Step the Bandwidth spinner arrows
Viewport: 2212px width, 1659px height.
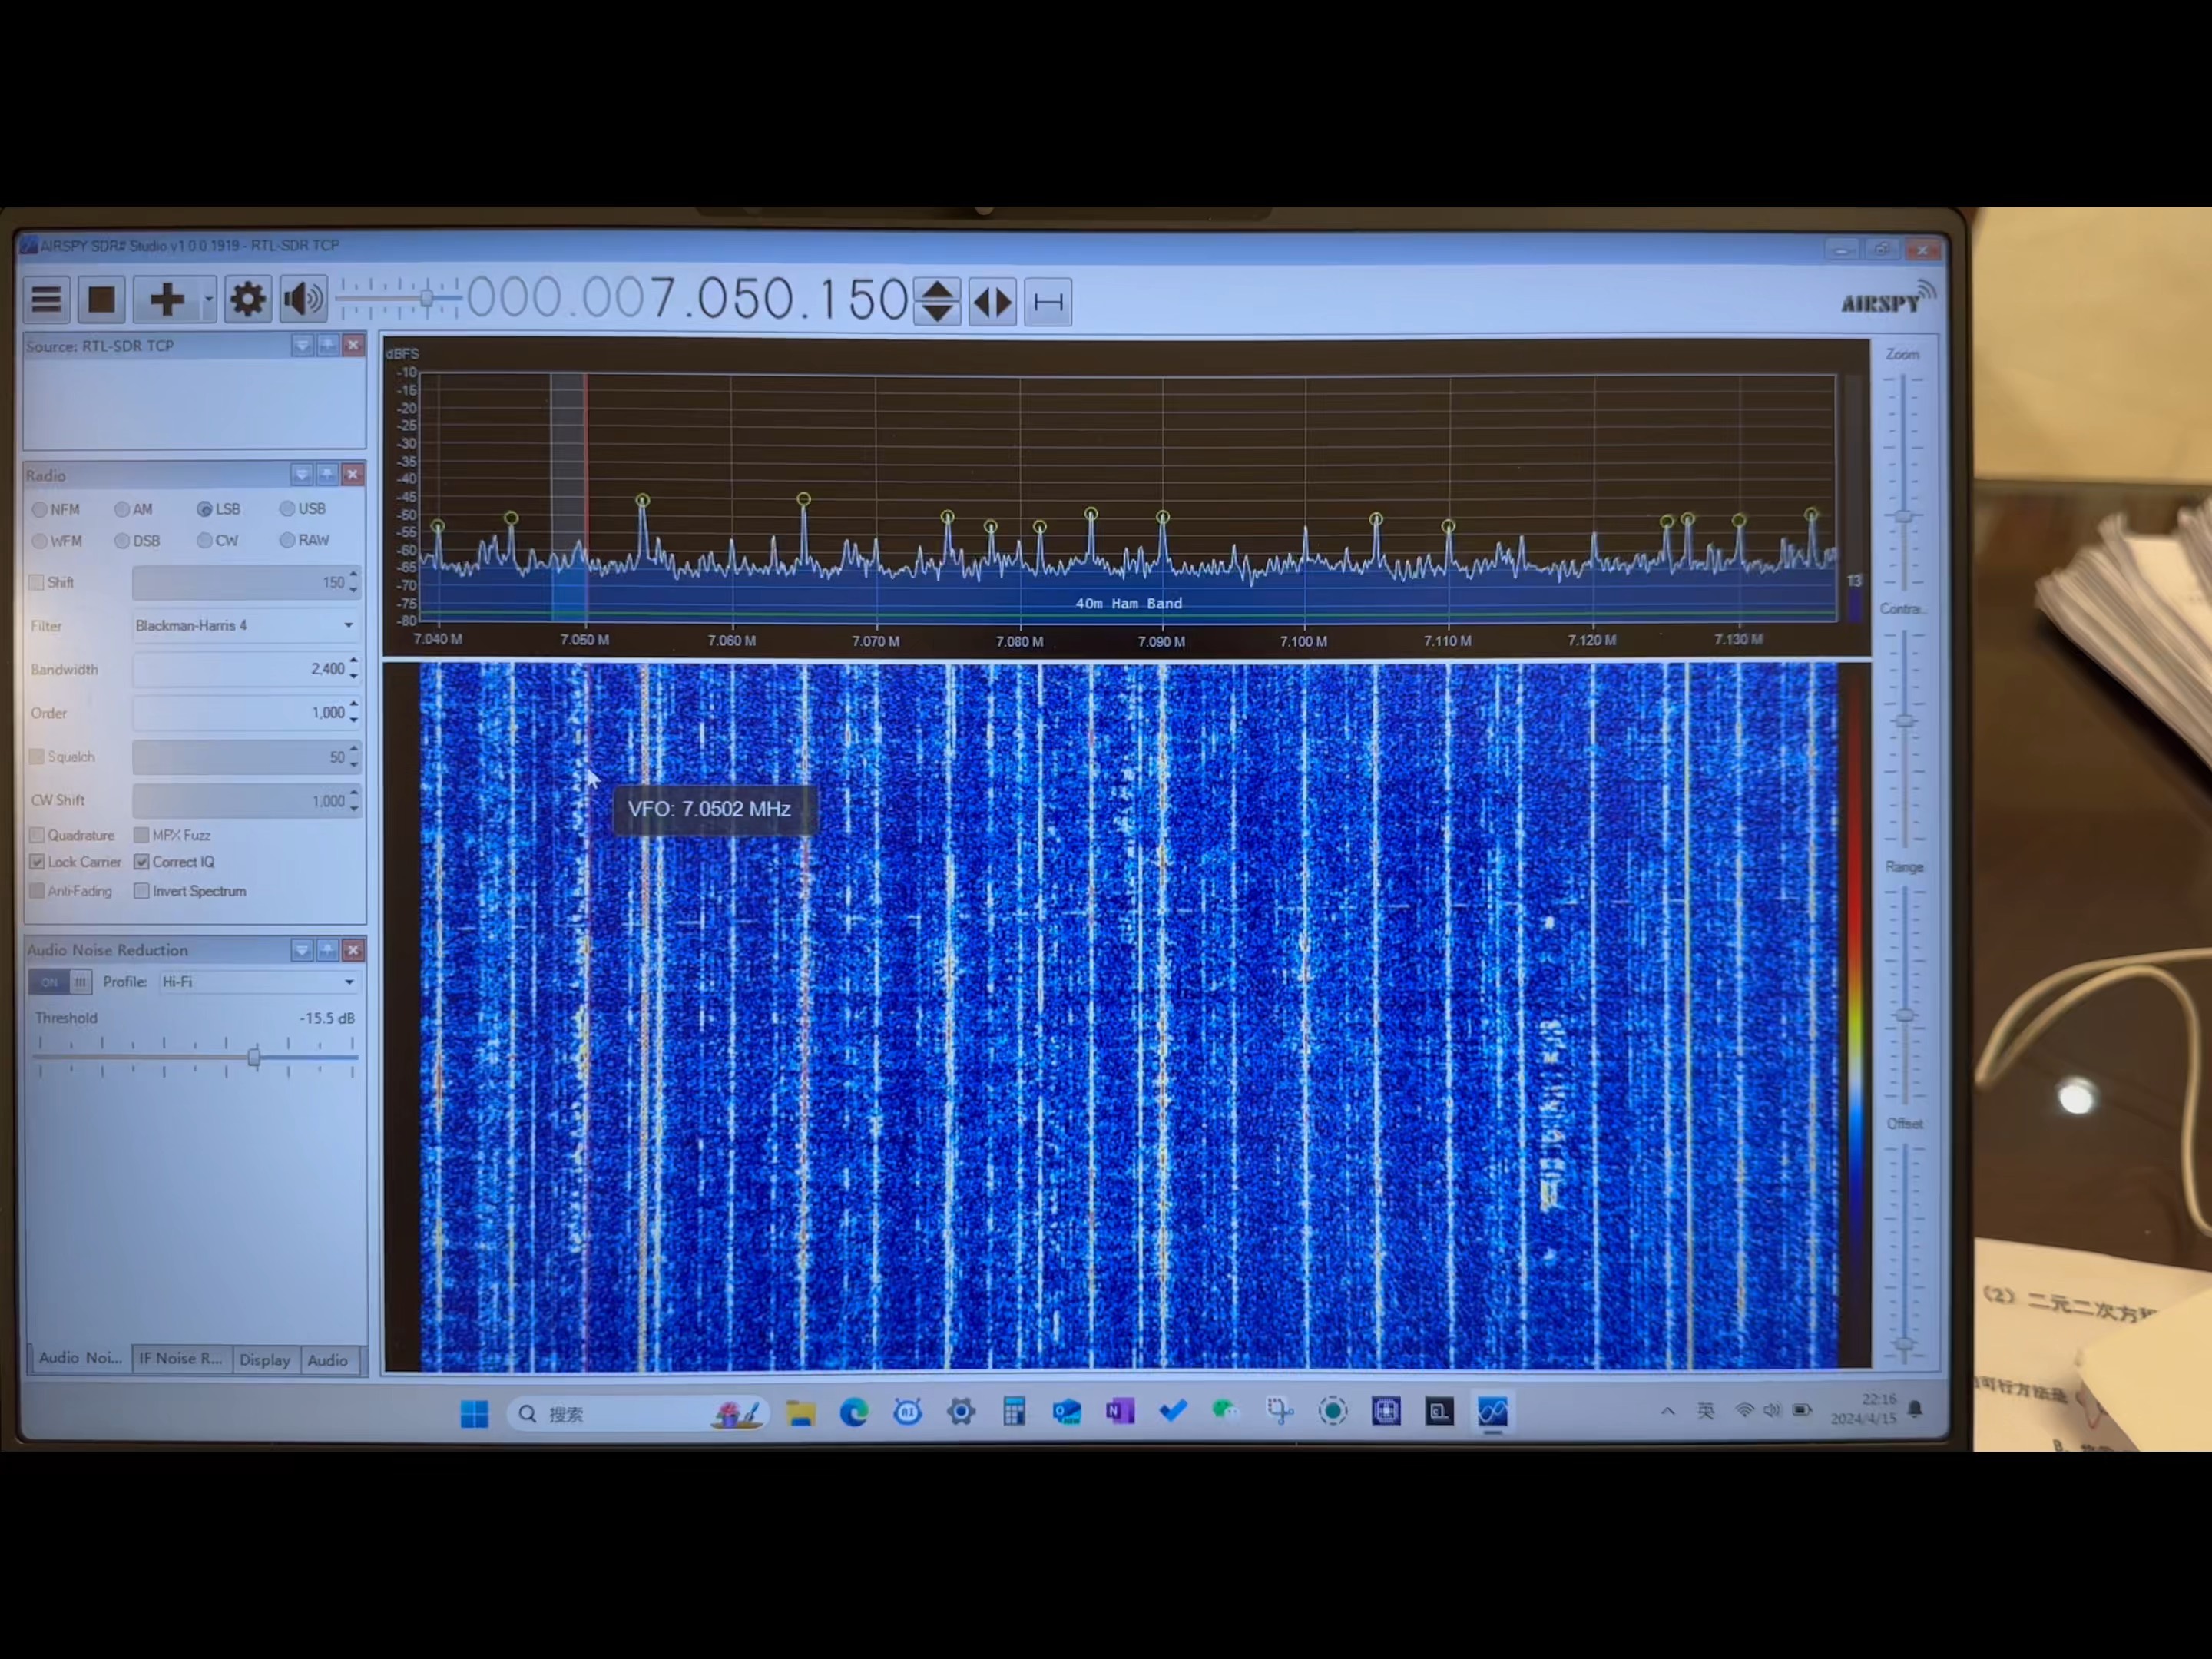pyautogui.click(x=354, y=669)
